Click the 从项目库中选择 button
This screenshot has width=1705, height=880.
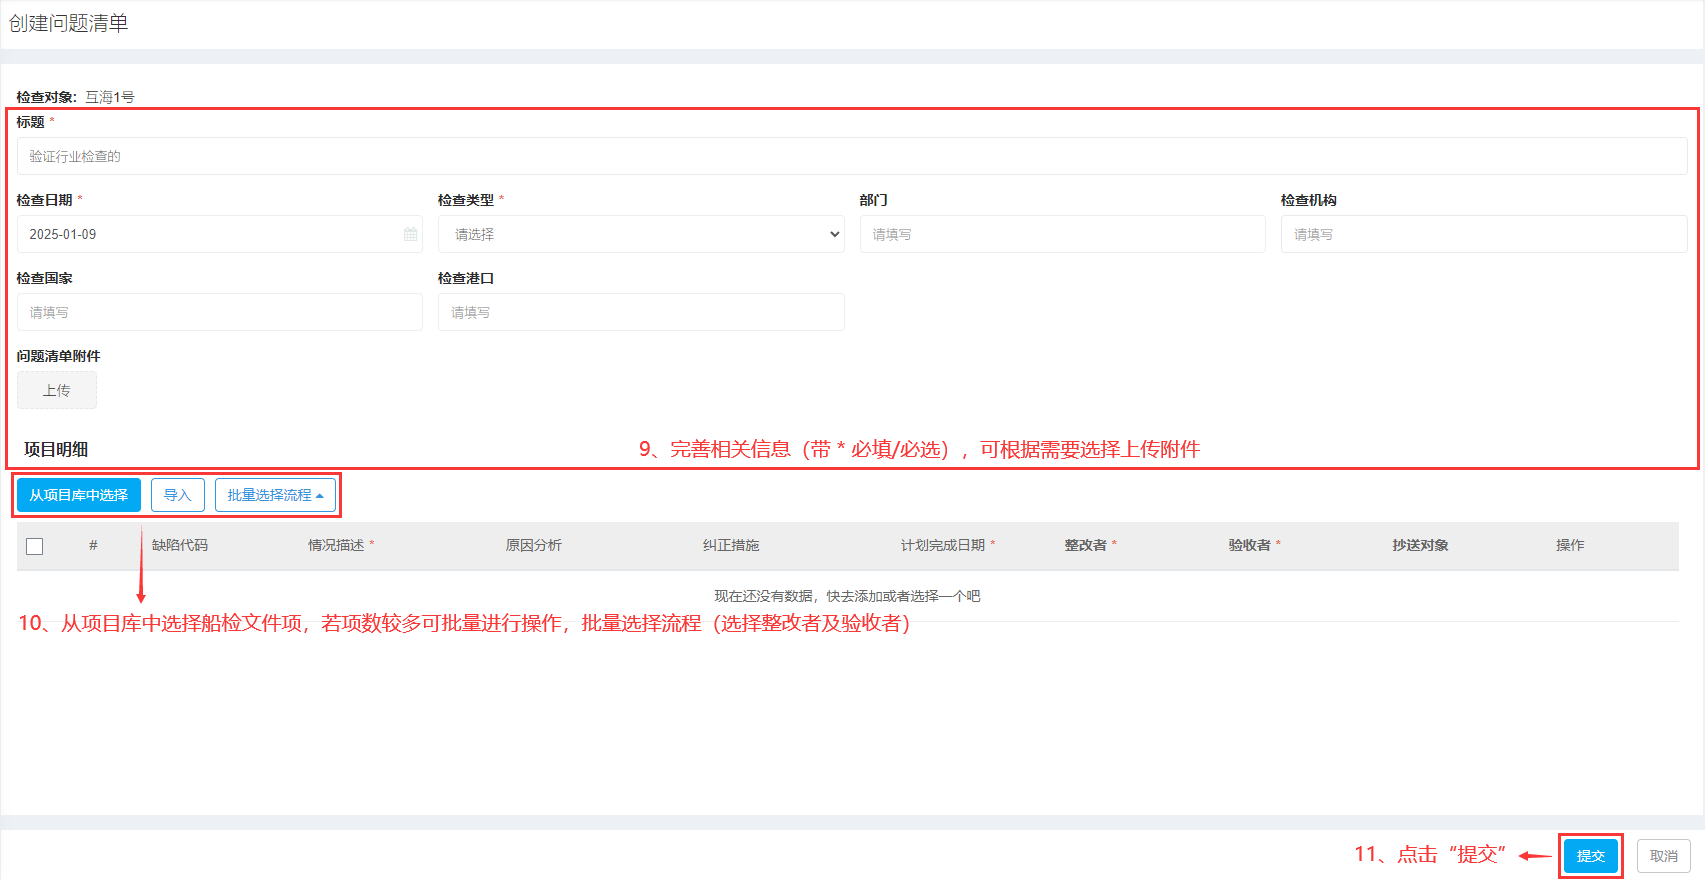pos(79,495)
